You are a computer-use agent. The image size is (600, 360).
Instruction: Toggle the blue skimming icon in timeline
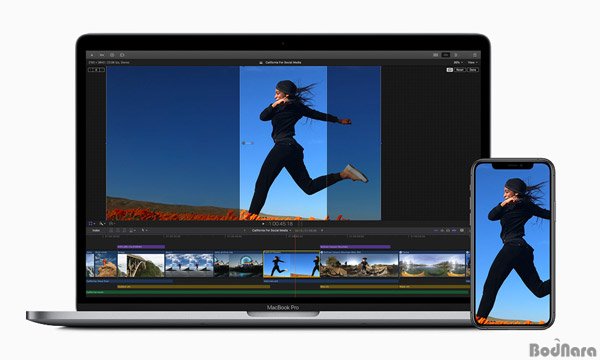pos(436,230)
